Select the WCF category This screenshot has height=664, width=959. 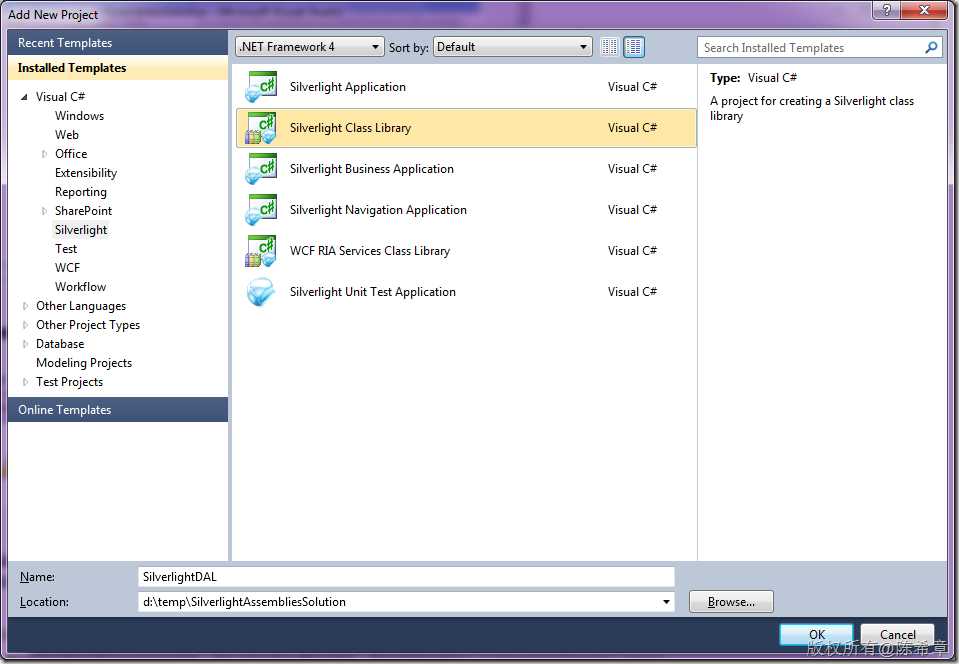[x=67, y=268]
